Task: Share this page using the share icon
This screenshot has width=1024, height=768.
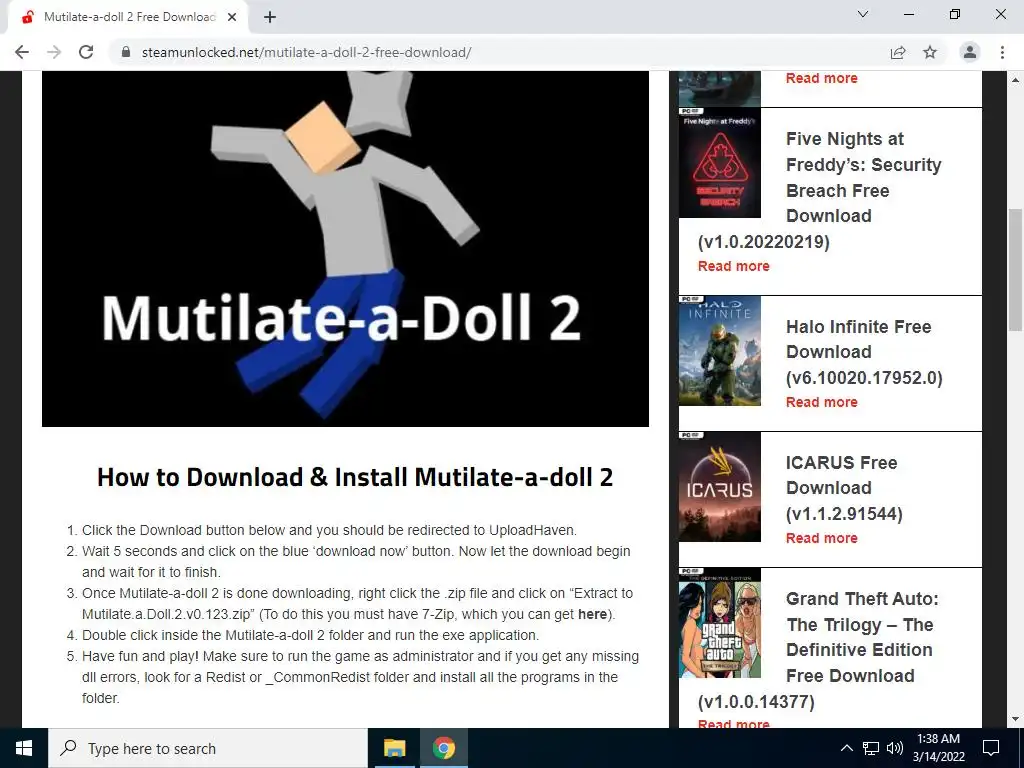Action: [x=898, y=52]
